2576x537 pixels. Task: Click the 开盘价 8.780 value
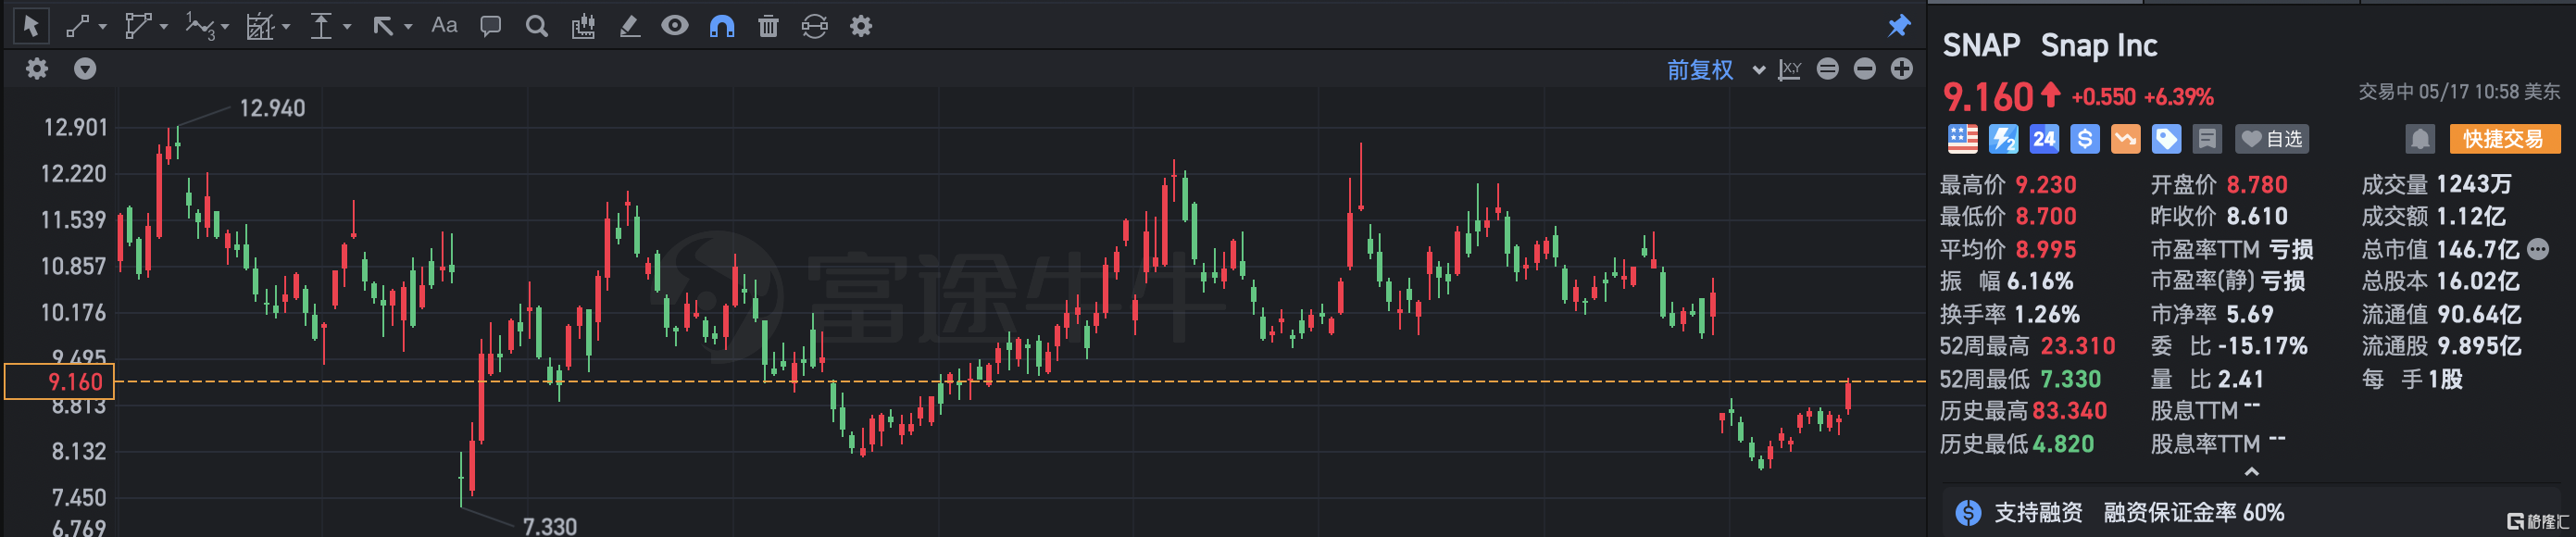2257,184
